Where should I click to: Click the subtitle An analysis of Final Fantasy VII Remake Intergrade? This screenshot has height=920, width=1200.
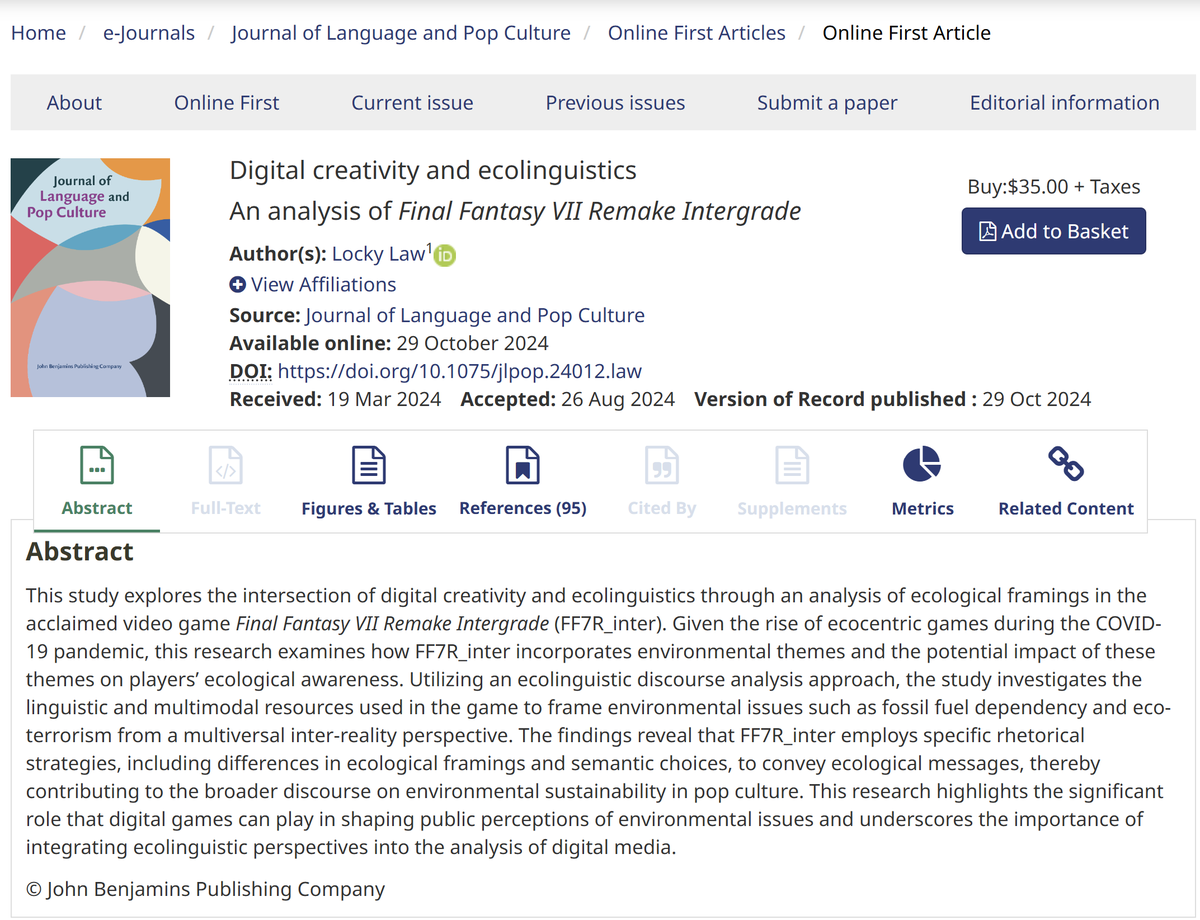[516, 212]
